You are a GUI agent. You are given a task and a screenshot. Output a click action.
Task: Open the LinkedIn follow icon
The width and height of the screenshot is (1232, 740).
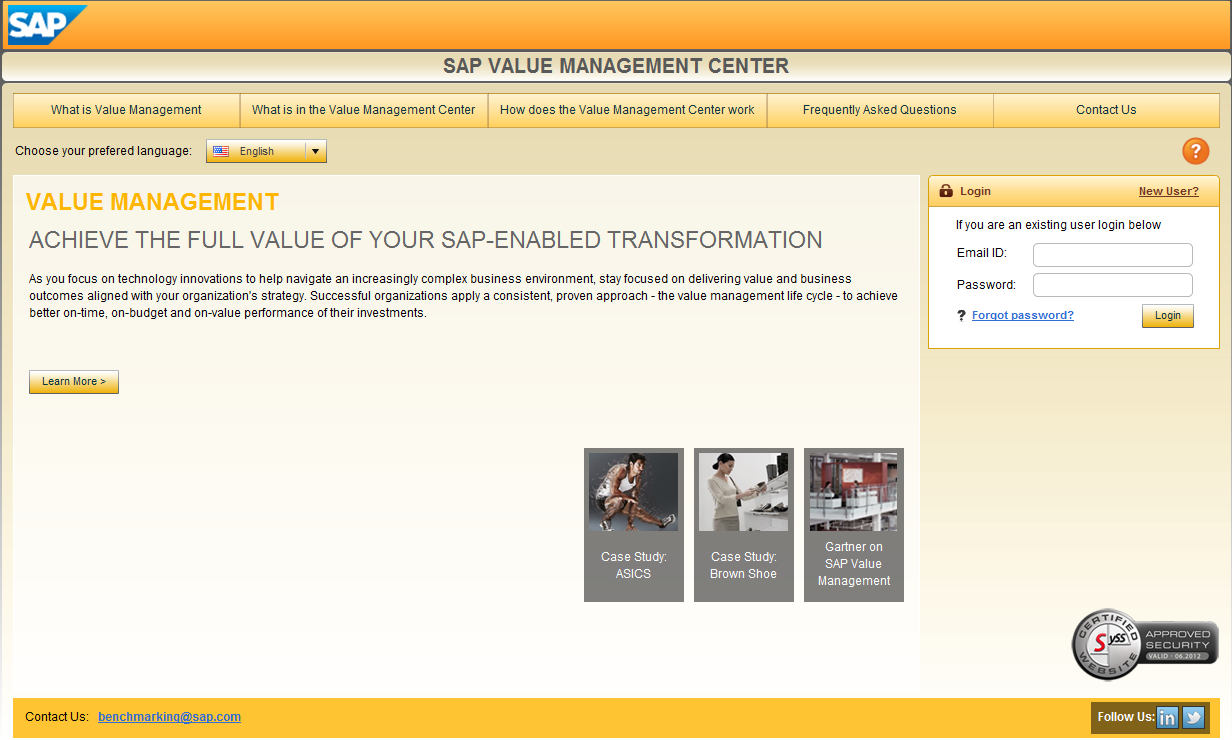(x=1167, y=717)
